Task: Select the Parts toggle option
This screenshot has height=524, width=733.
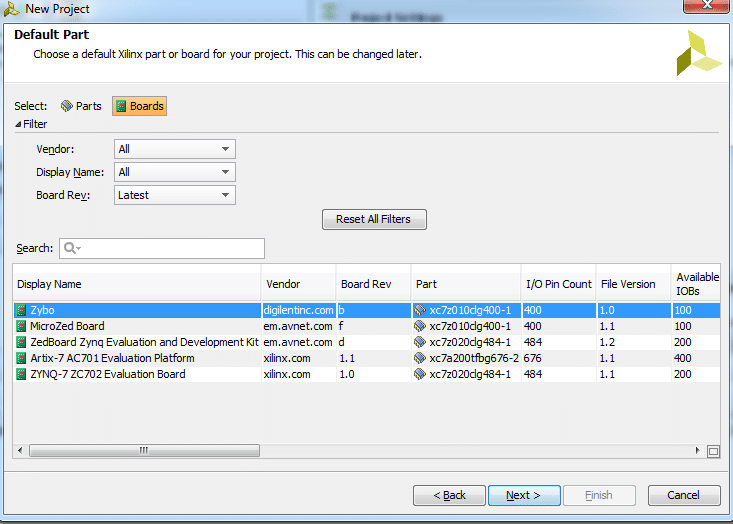Action: point(81,106)
